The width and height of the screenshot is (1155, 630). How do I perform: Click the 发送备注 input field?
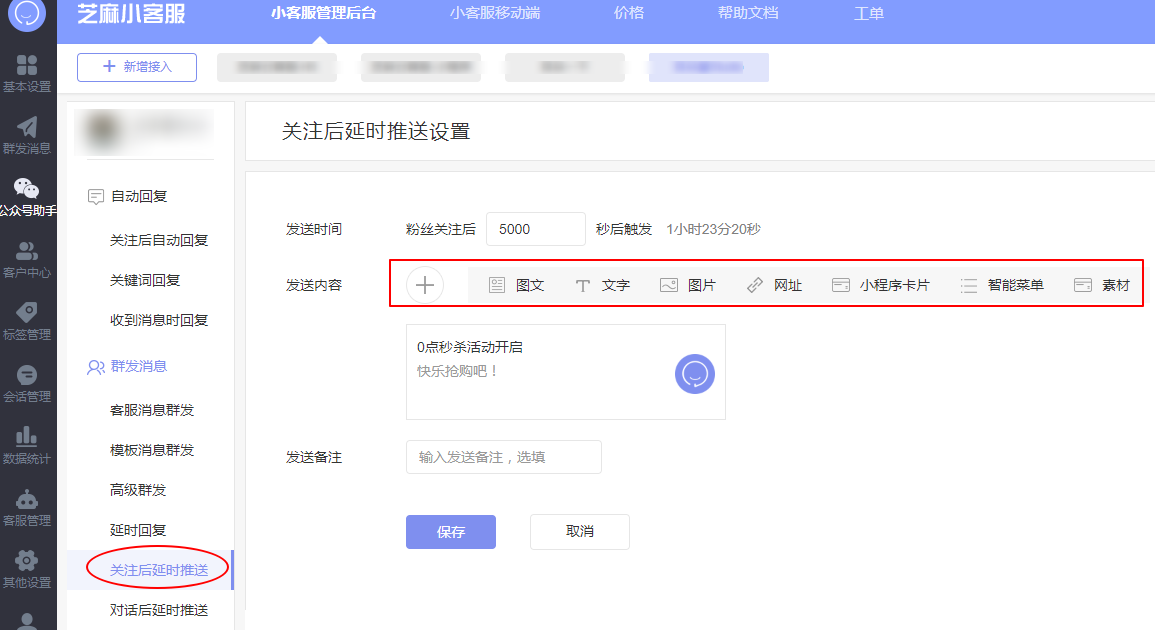point(504,458)
